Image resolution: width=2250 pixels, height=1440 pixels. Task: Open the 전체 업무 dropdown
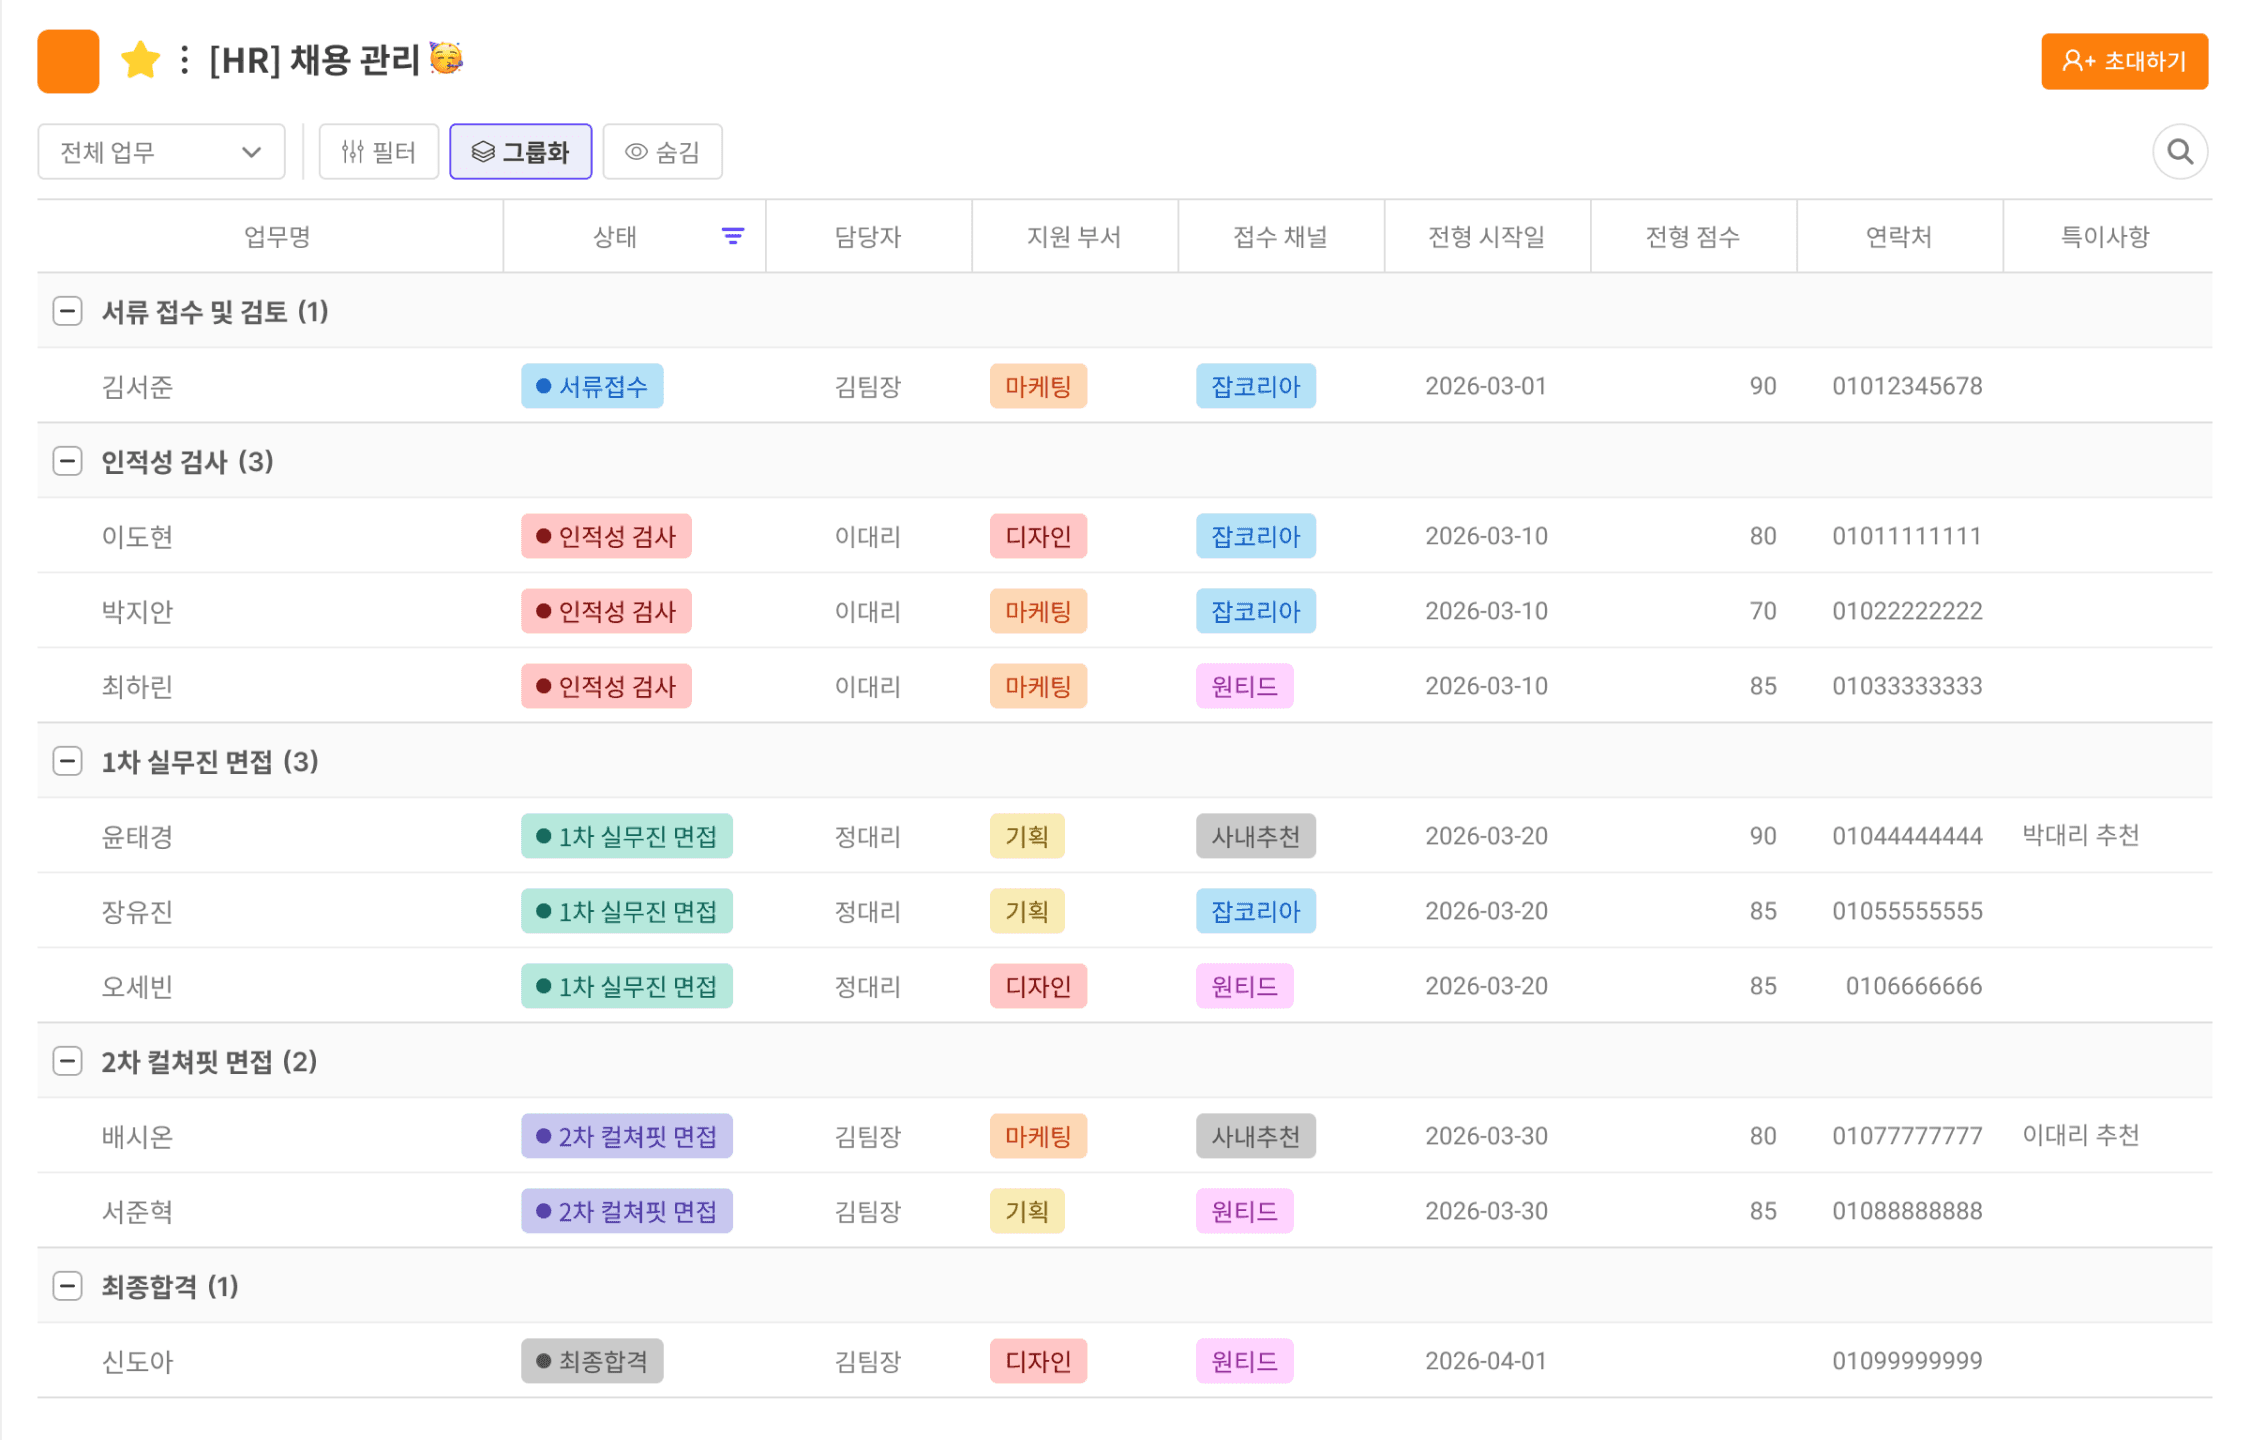pyautogui.click(x=161, y=152)
